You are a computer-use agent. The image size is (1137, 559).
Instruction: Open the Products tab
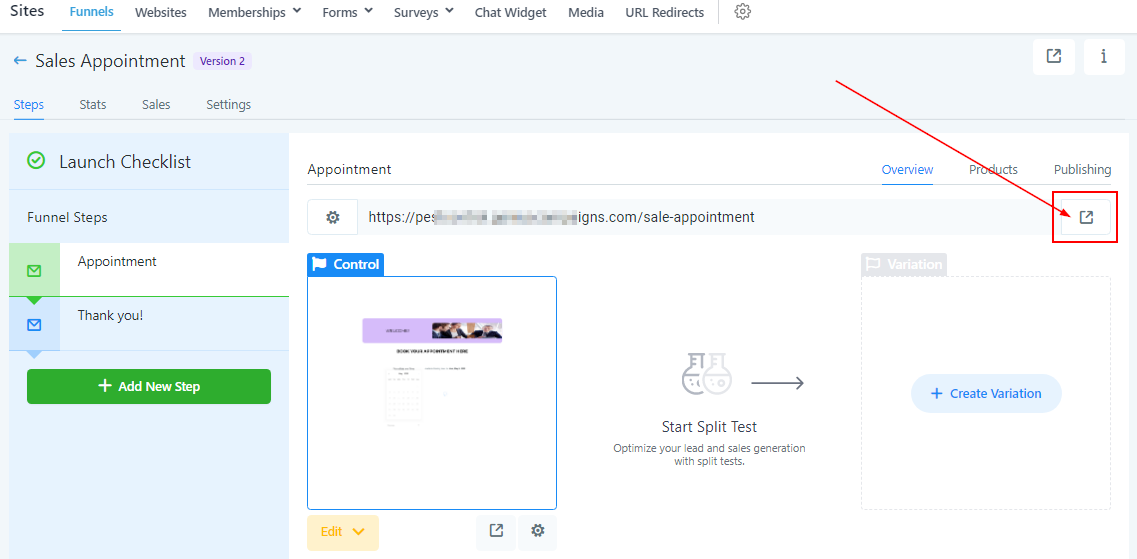click(993, 170)
